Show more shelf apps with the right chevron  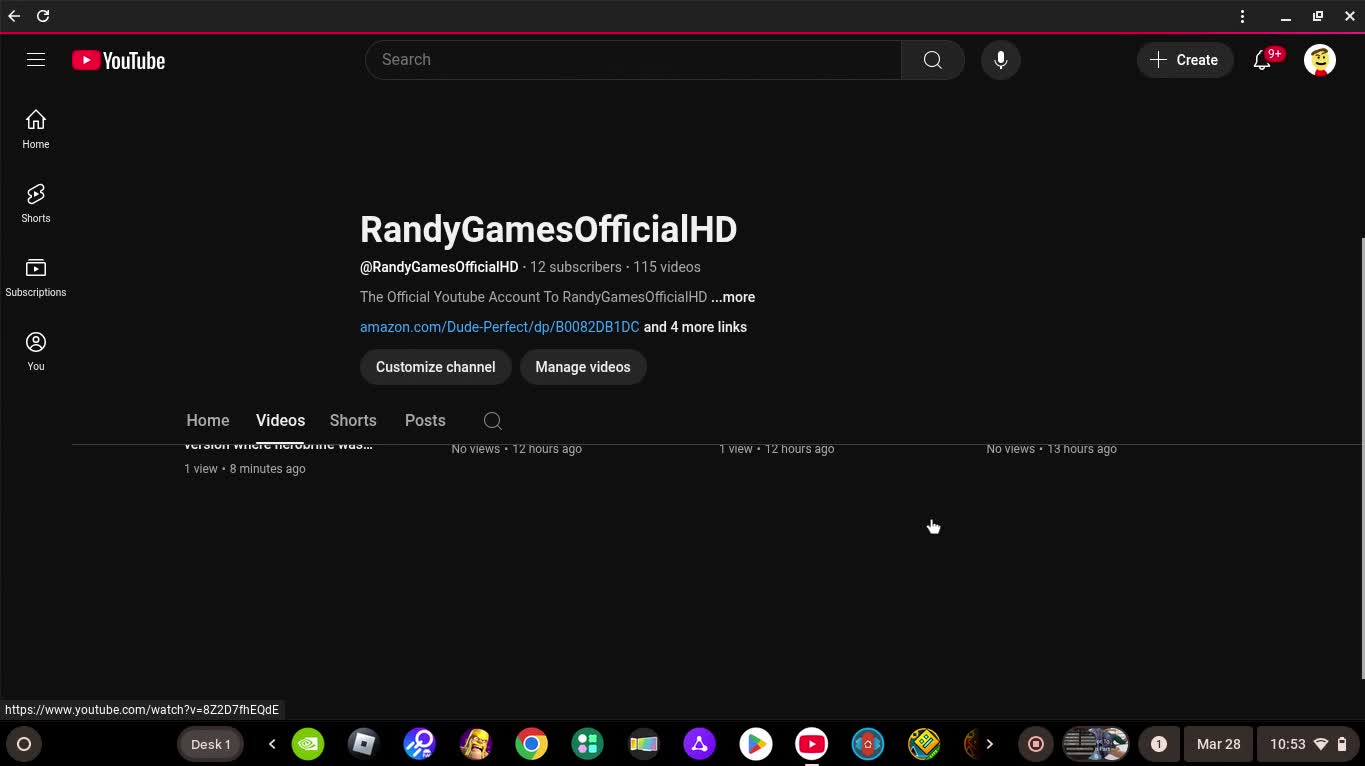click(990, 744)
